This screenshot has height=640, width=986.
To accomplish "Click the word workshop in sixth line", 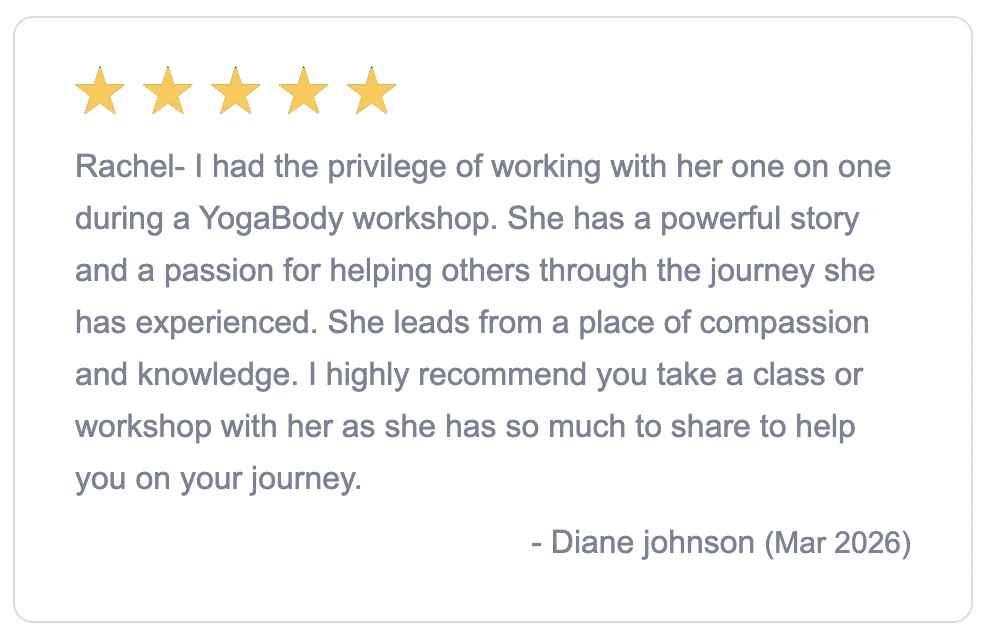I will (x=143, y=428).
